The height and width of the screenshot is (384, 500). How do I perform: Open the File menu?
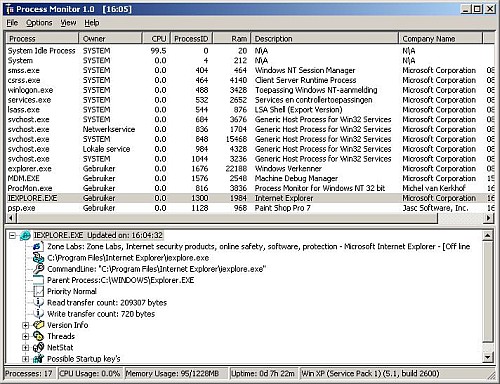12,23
